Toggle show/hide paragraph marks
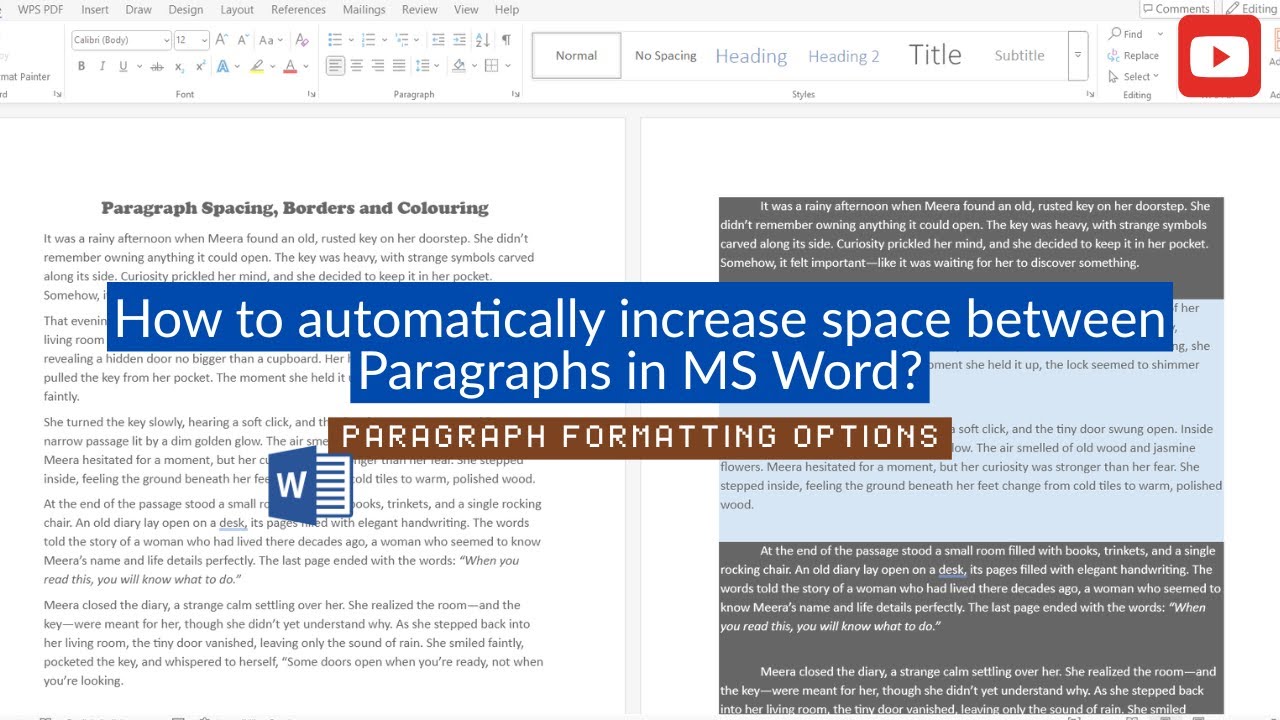Screen dimensions: 1280x720 point(506,40)
